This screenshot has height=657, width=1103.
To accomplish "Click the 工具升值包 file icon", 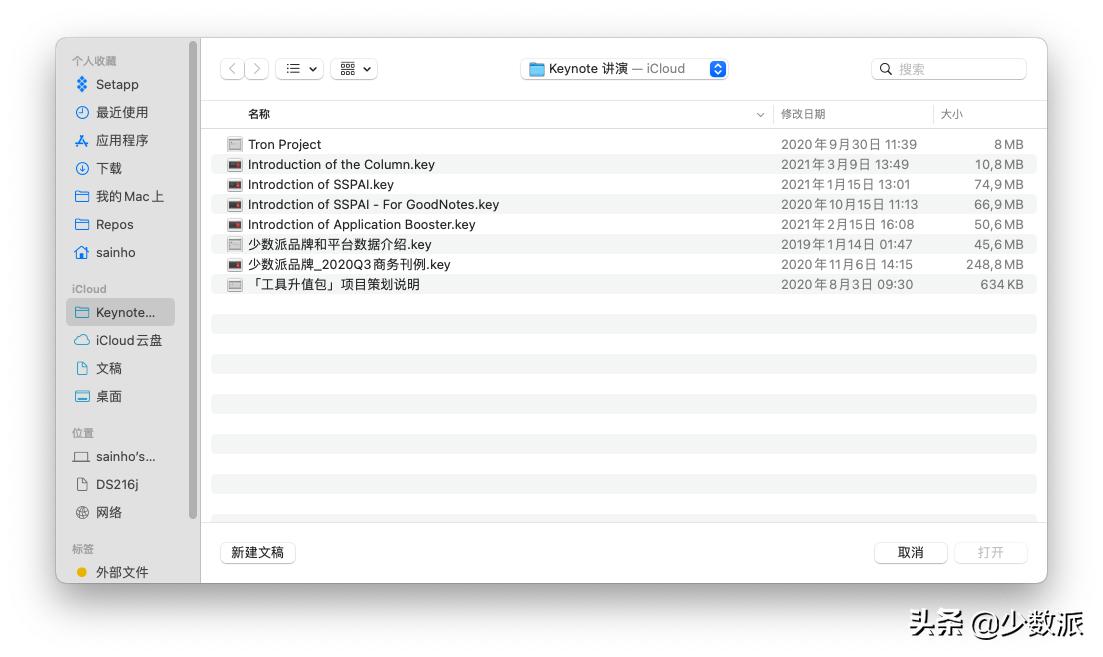I will tap(235, 285).
